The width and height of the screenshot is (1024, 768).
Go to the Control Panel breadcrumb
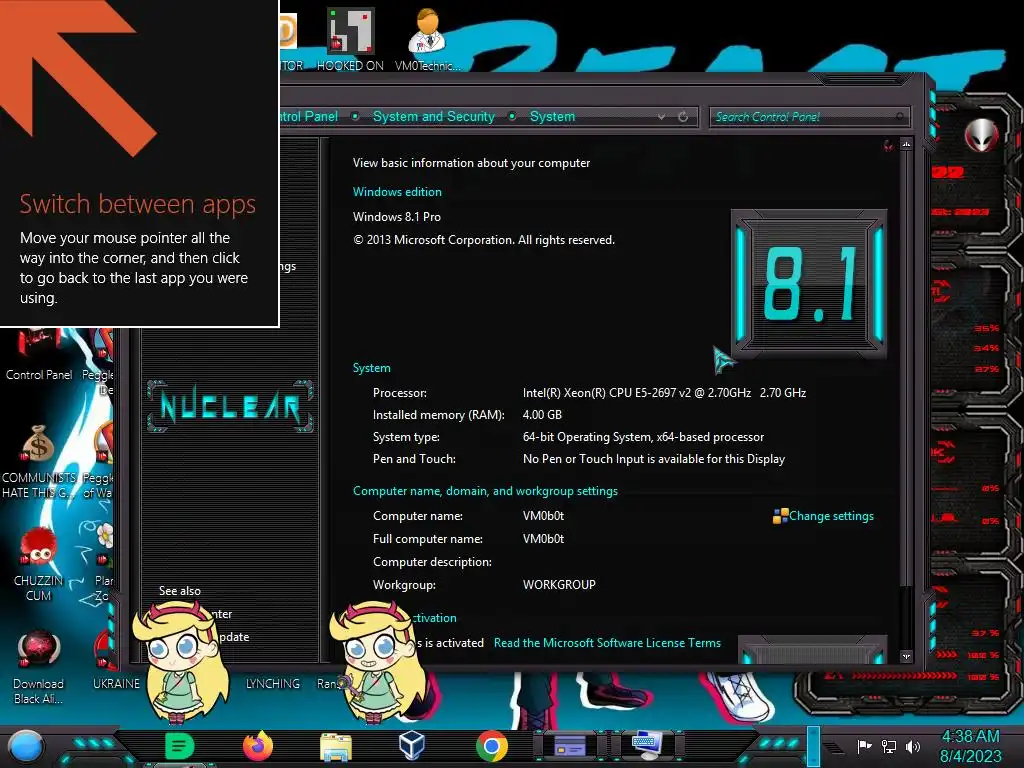click(309, 116)
